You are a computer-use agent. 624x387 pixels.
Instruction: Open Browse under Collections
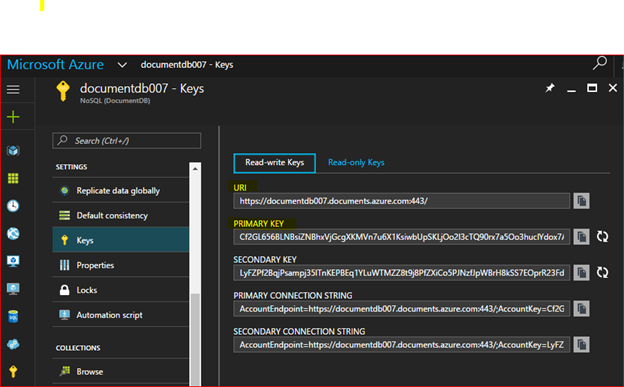click(x=121, y=371)
